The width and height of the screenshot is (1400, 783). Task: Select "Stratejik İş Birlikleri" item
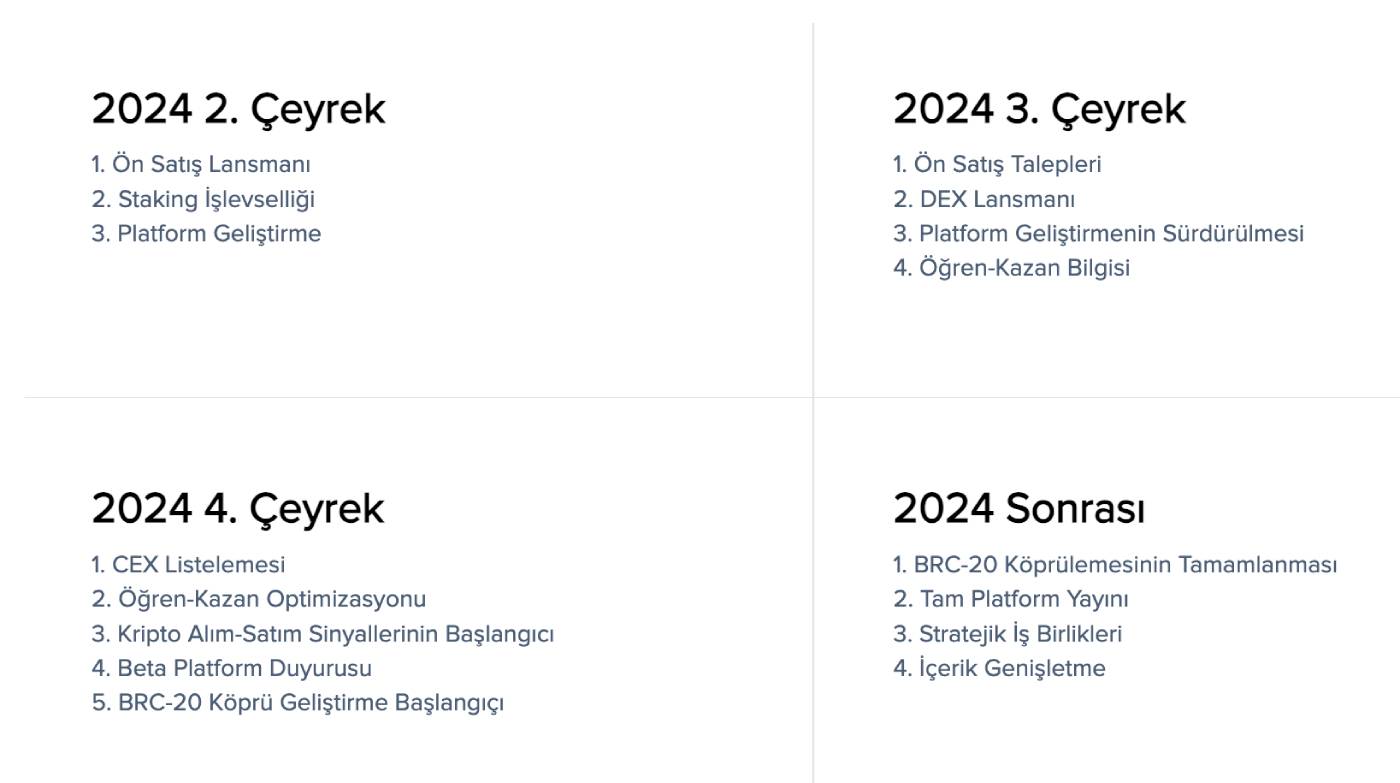coord(1021,634)
